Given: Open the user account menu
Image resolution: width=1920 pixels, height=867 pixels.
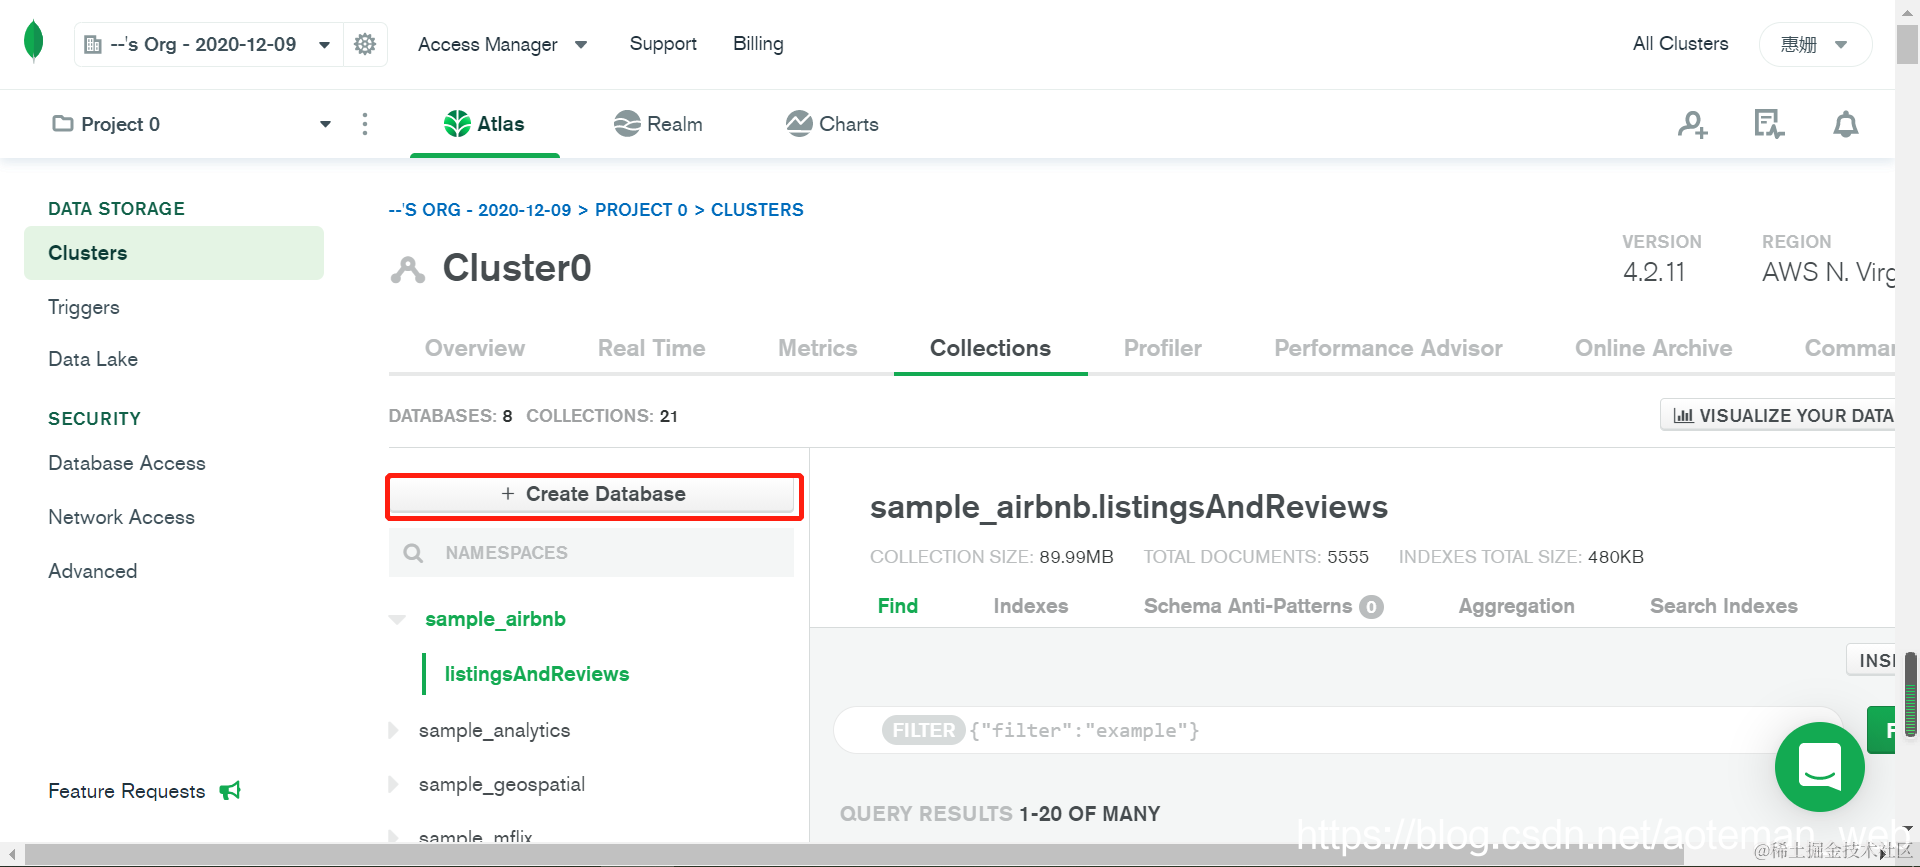Looking at the screenshot, I should coord(1815,44).
